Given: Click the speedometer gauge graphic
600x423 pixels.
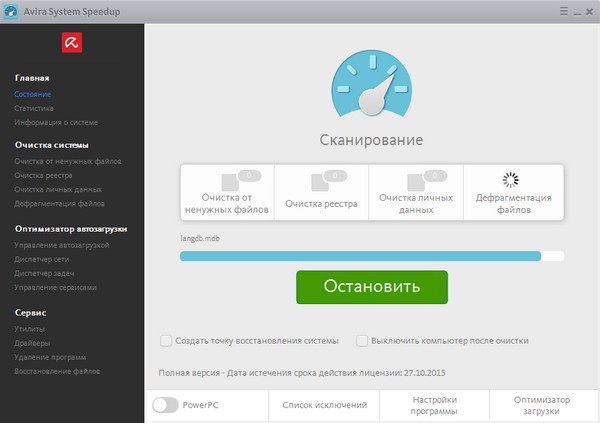Looking at the screenshot, I should [x=372, y=83].
